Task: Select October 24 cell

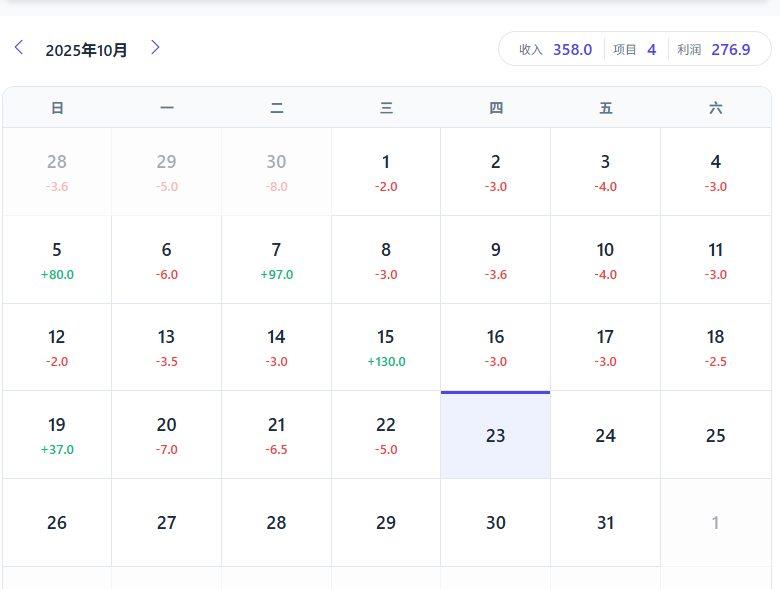Action: [x=605, y=435]
